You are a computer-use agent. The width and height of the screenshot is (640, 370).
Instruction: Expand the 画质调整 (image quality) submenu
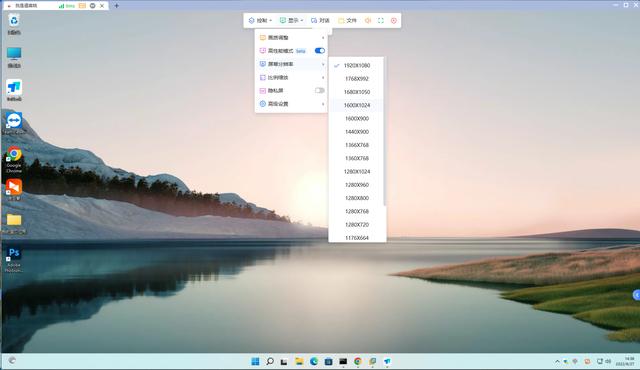pyautogui.click(x=291, y=38)
